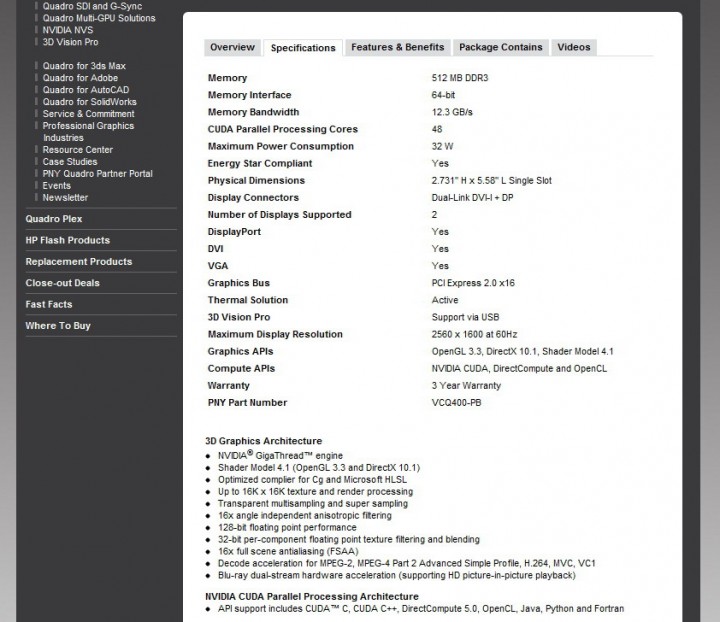
Task: Click the 'CUDA Parallel Processing Cores' label
Action: (x=282, y=129)
